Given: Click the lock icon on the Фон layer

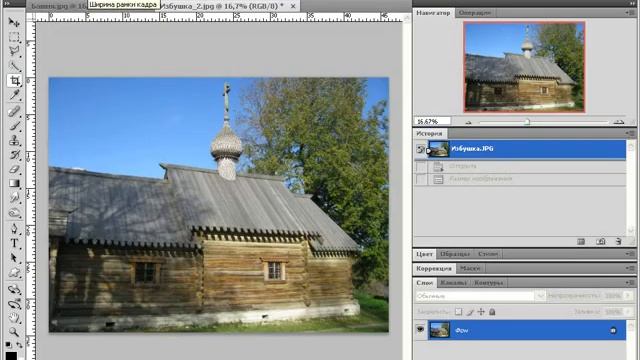Looking at the screenshot, I should click(x=613, y=331).
